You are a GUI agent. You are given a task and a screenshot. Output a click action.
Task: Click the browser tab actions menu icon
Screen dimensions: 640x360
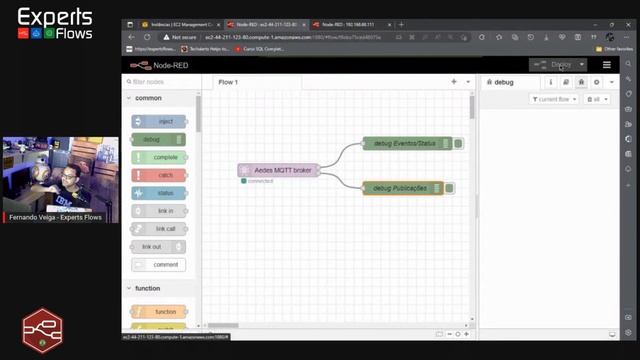(x=130, y=24)
